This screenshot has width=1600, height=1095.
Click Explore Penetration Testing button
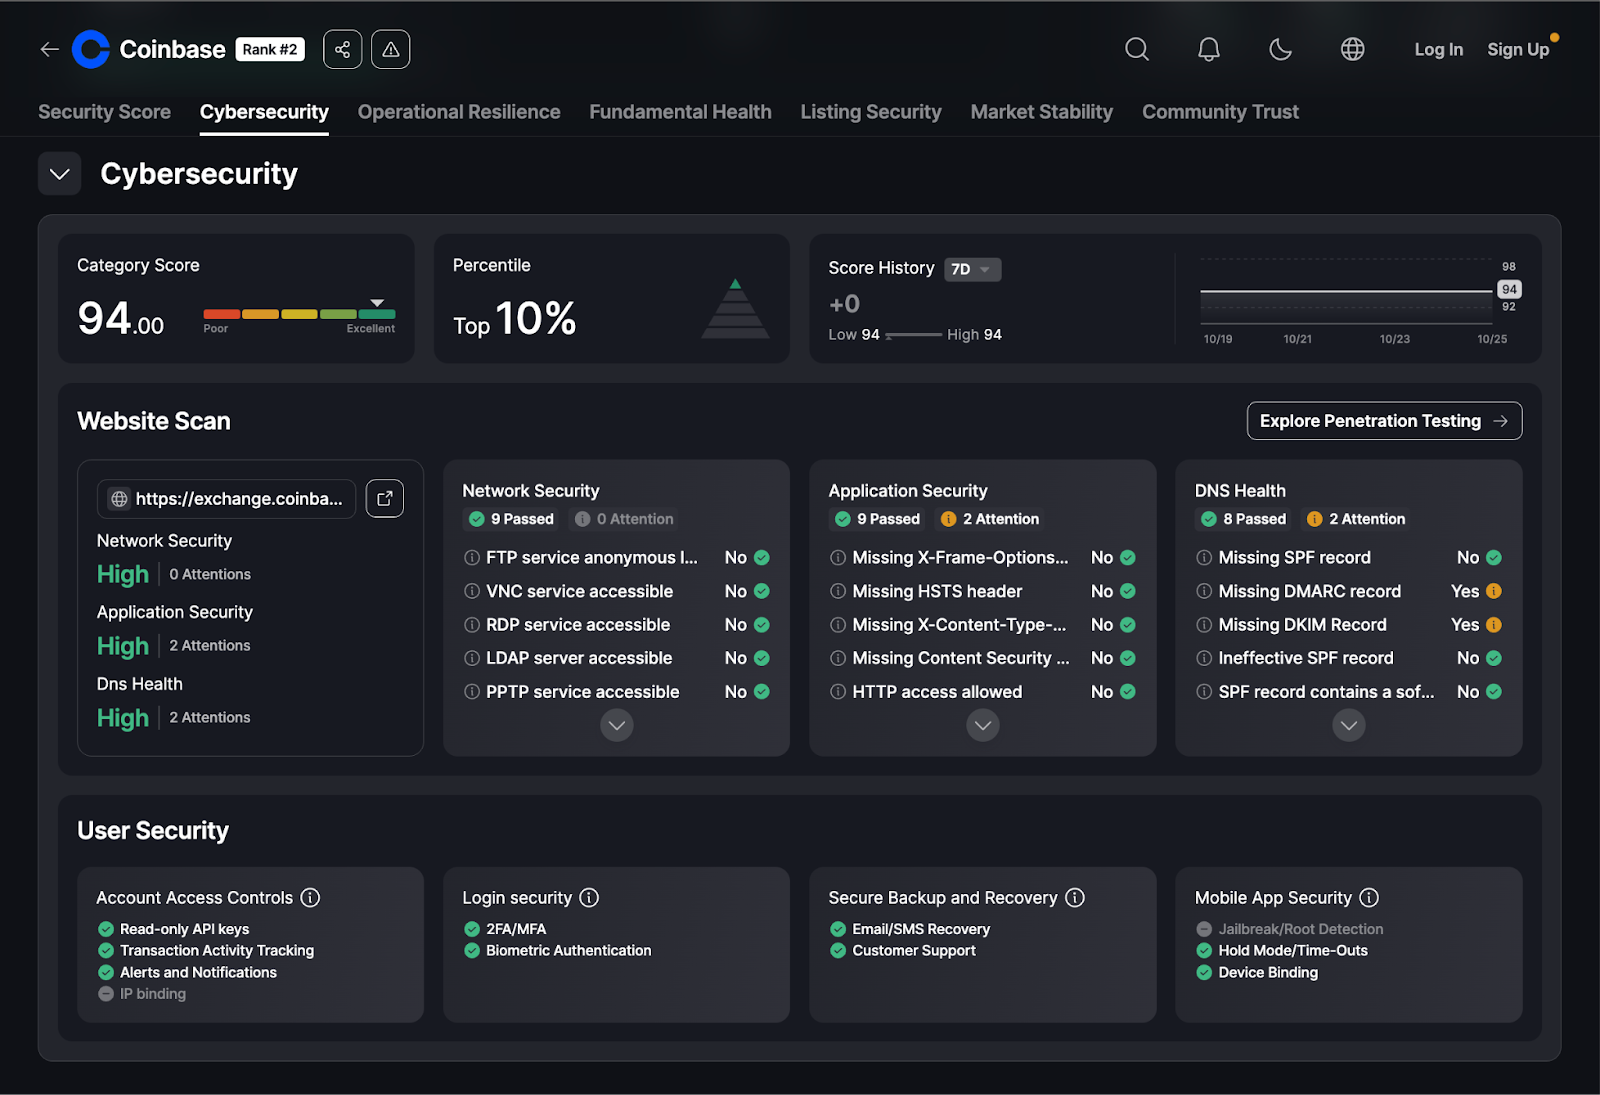click(1383, 421)
